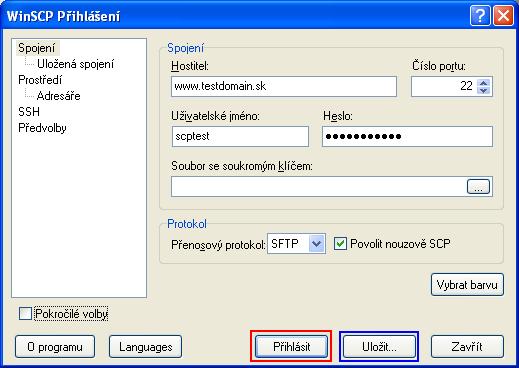Select Uložená spojení in the tree
519x368 pixels.
pyautogui.click(x=75, y=64)
